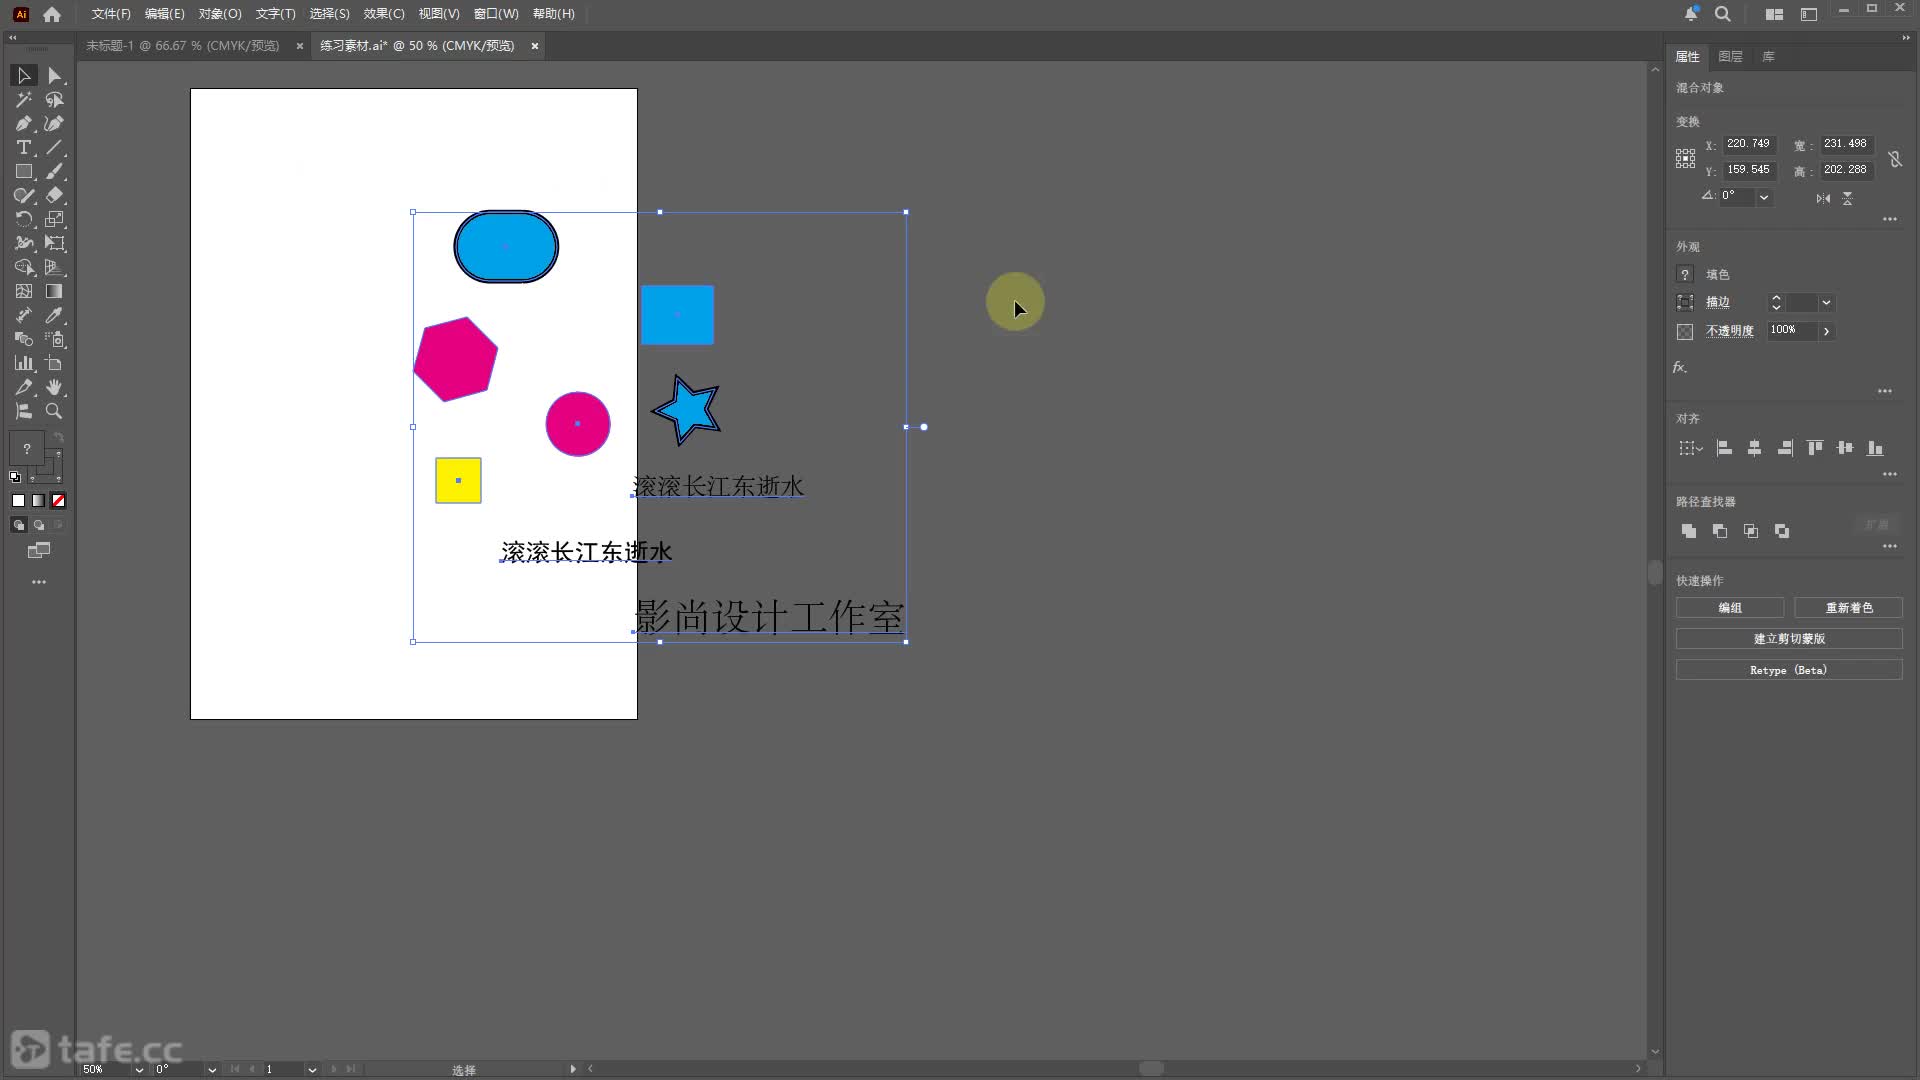The width and height of the screenshot is (1920, 1080).
Task: Select the Line Segment tool
Action: 55,148
